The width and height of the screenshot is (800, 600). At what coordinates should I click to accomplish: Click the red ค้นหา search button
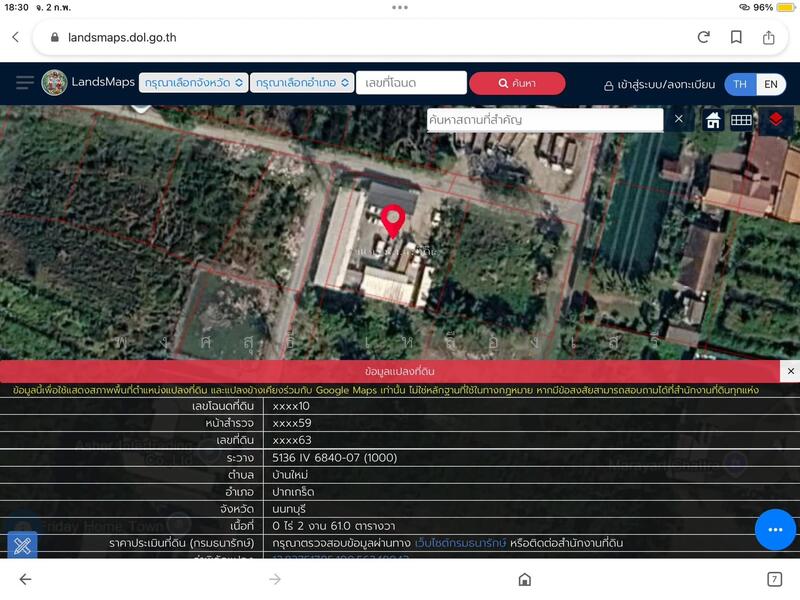coord(517,83)
